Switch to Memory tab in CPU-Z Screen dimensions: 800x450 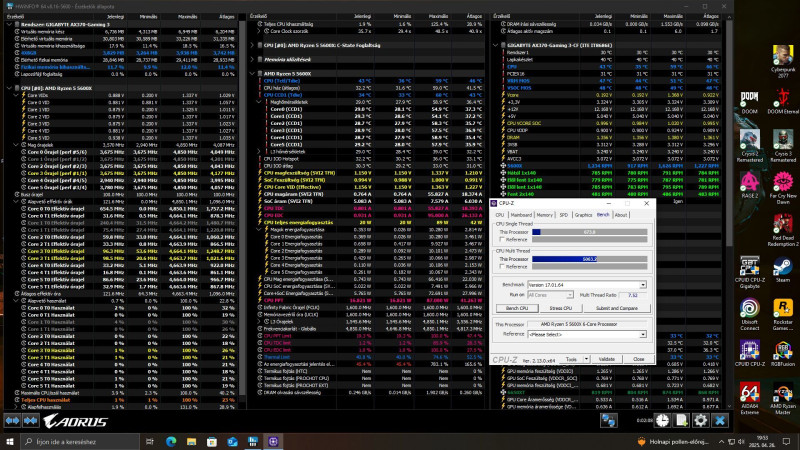(544, 215)
